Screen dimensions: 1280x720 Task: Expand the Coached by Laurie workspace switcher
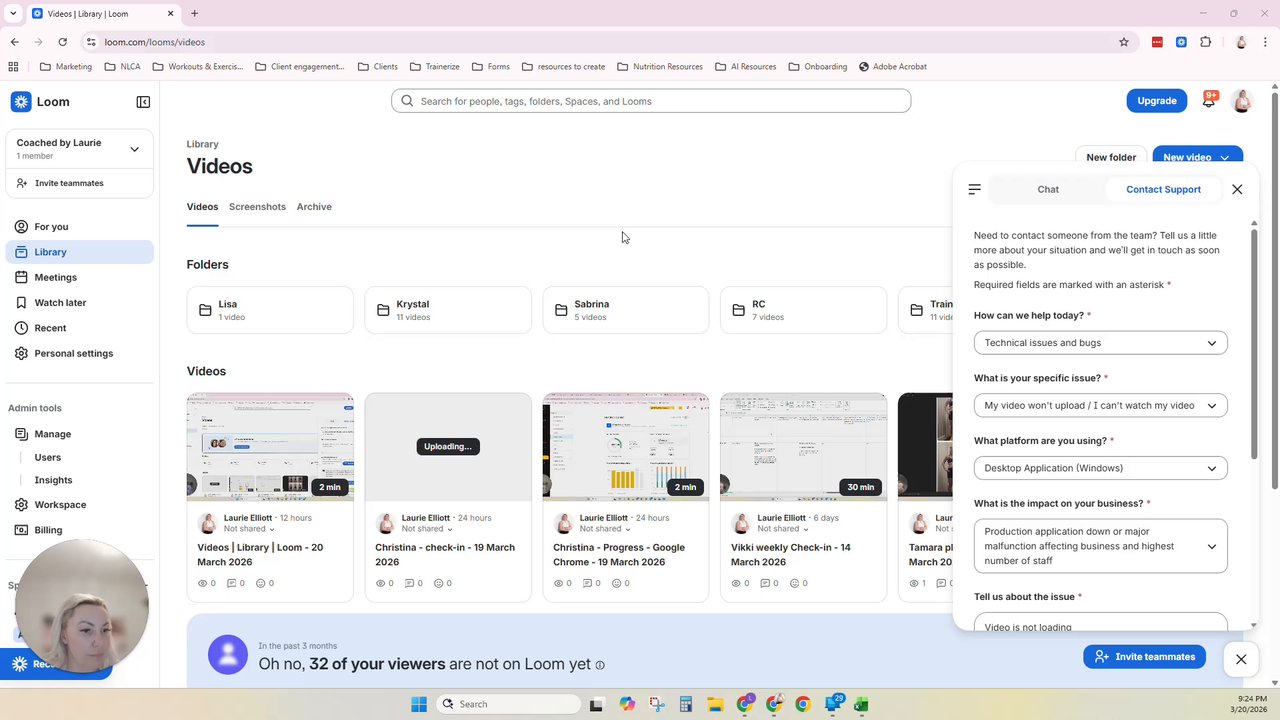[134, 149]
